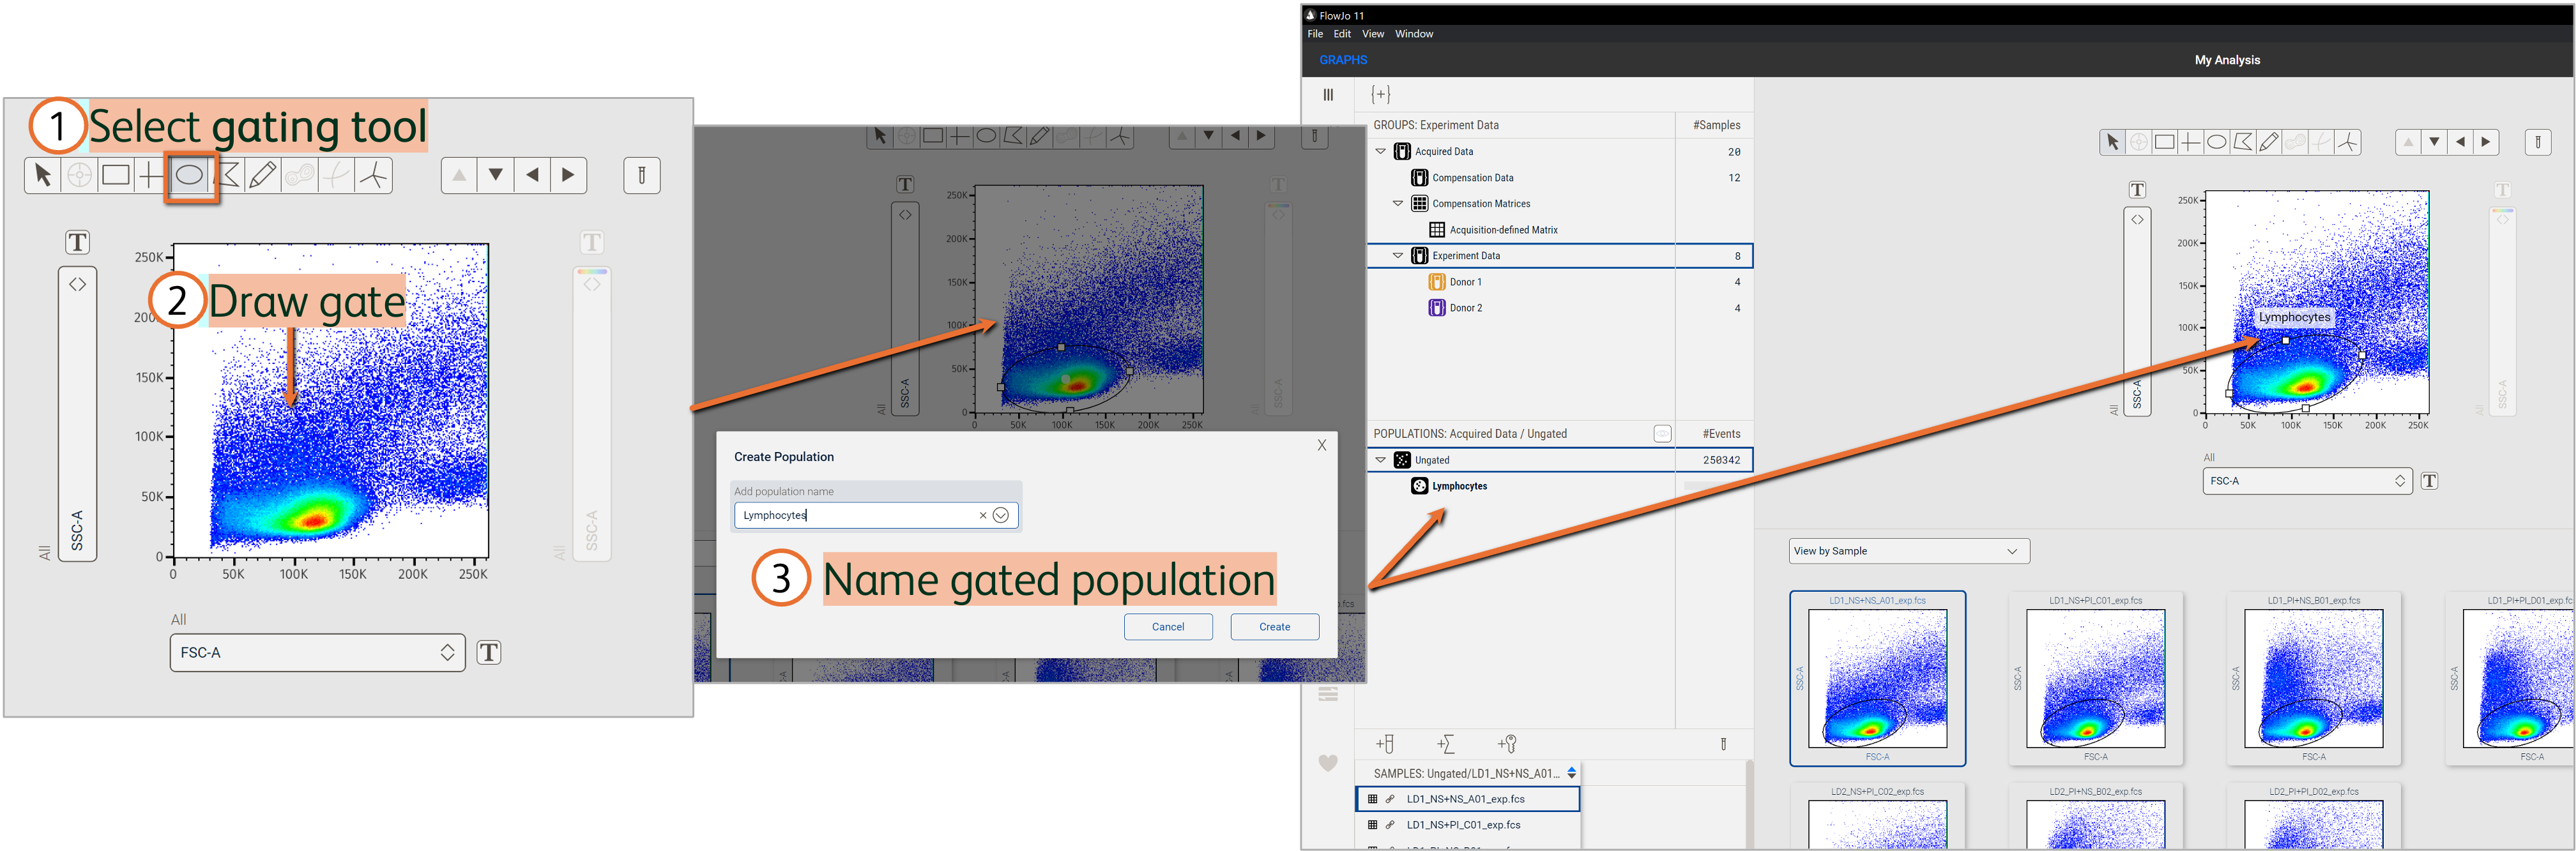Click the add group {+} icon
Image resolution: width=2576 pixels, height=851 pixels.
[x=1380, y=94]
